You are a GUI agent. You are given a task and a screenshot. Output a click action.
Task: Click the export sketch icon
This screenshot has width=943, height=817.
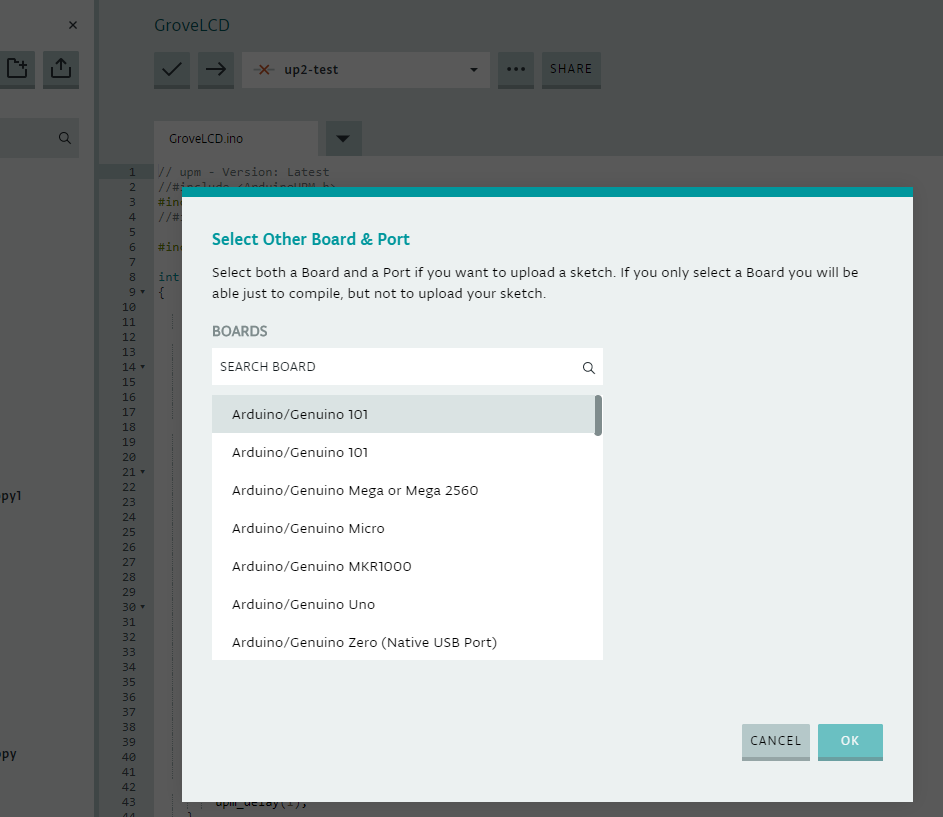pyautogui.click(x=60, y=69)
